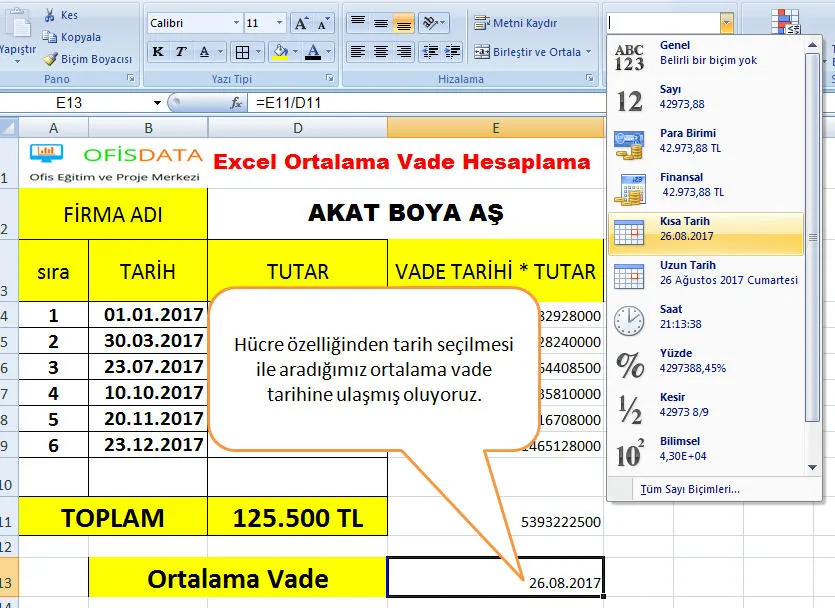Click the orientation (angled text) icon
This screenshot has height=608, width=835.
430,23
